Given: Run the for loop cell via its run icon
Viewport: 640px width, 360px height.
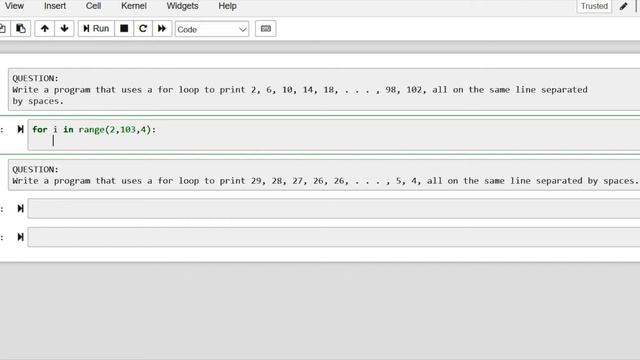Looking at the screenshot, I should click(x=20, y=129).
